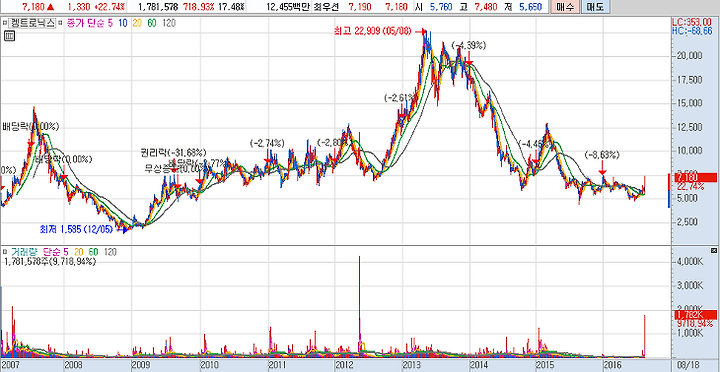Click the 20,000 price axis label
The height and width of the screenshot is (372, 720).
(x=690, y=56)
